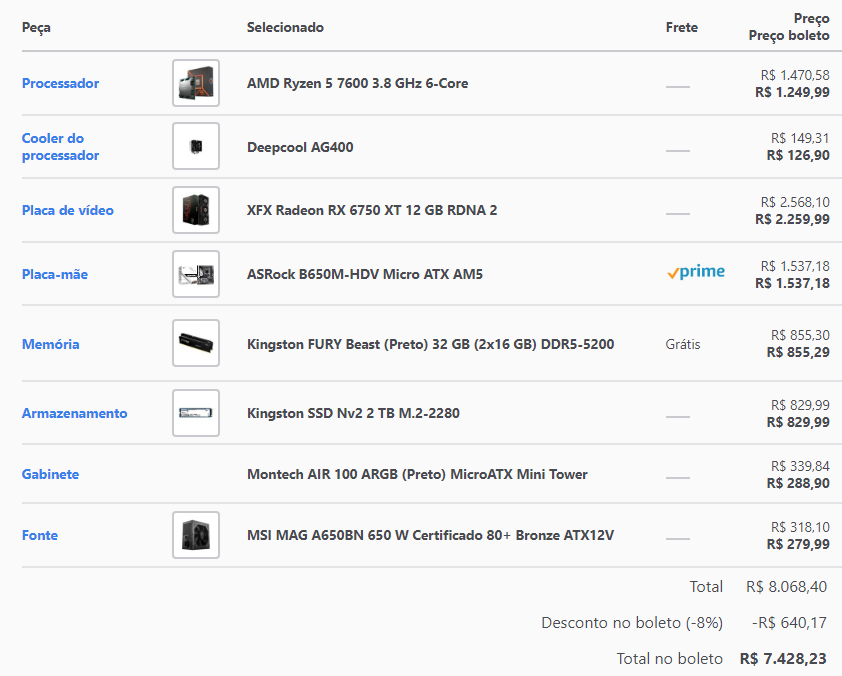
Task: Click the Grátis shipping label for memory
Action: tap(683, 344)
